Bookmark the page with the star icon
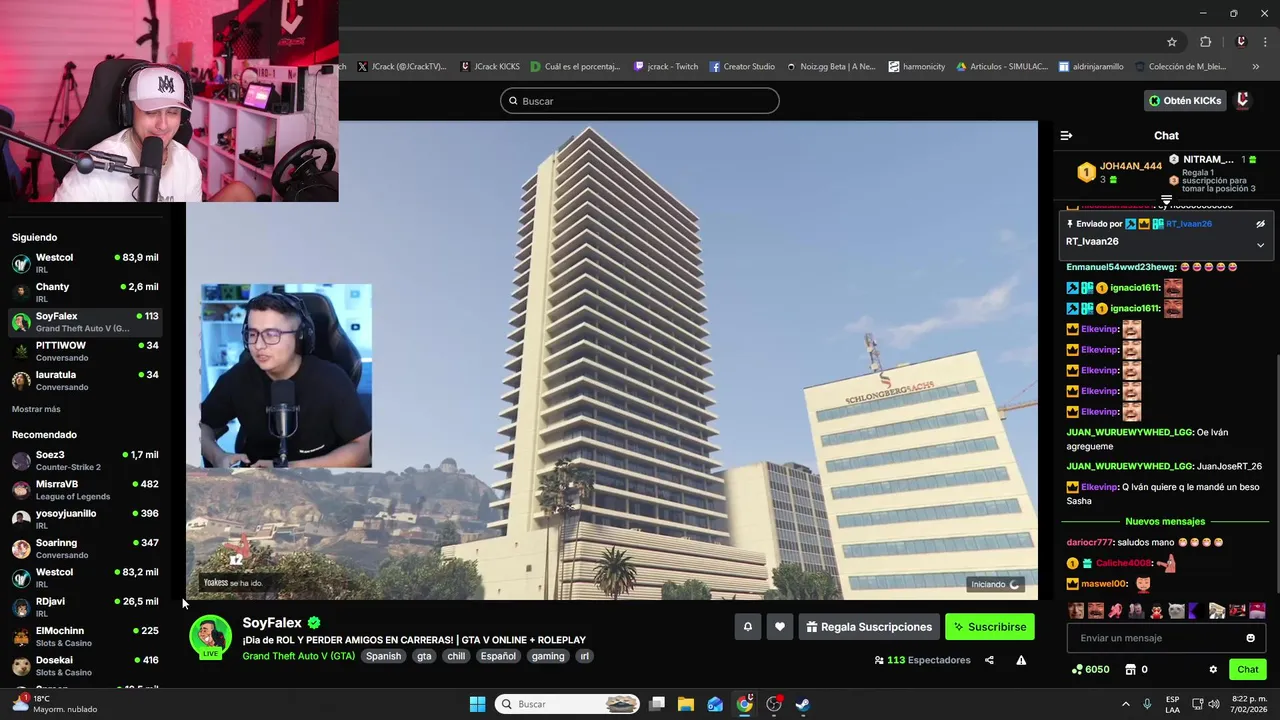Viewport: 1280px width, 720px height. click(1172, 42)
